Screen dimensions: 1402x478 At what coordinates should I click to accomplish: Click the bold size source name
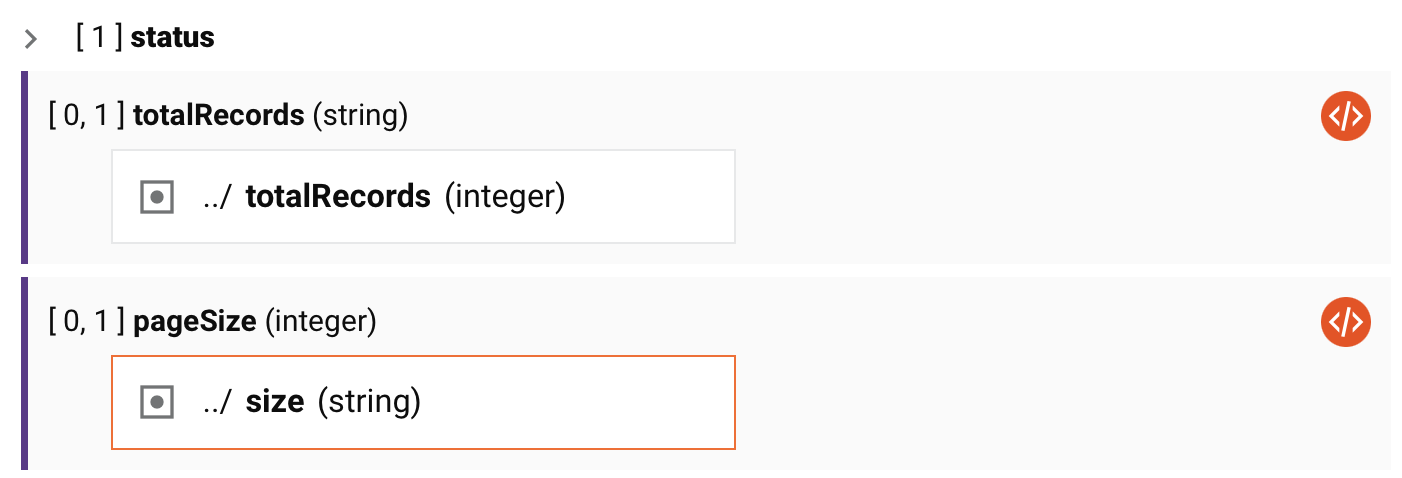point(274,402)
